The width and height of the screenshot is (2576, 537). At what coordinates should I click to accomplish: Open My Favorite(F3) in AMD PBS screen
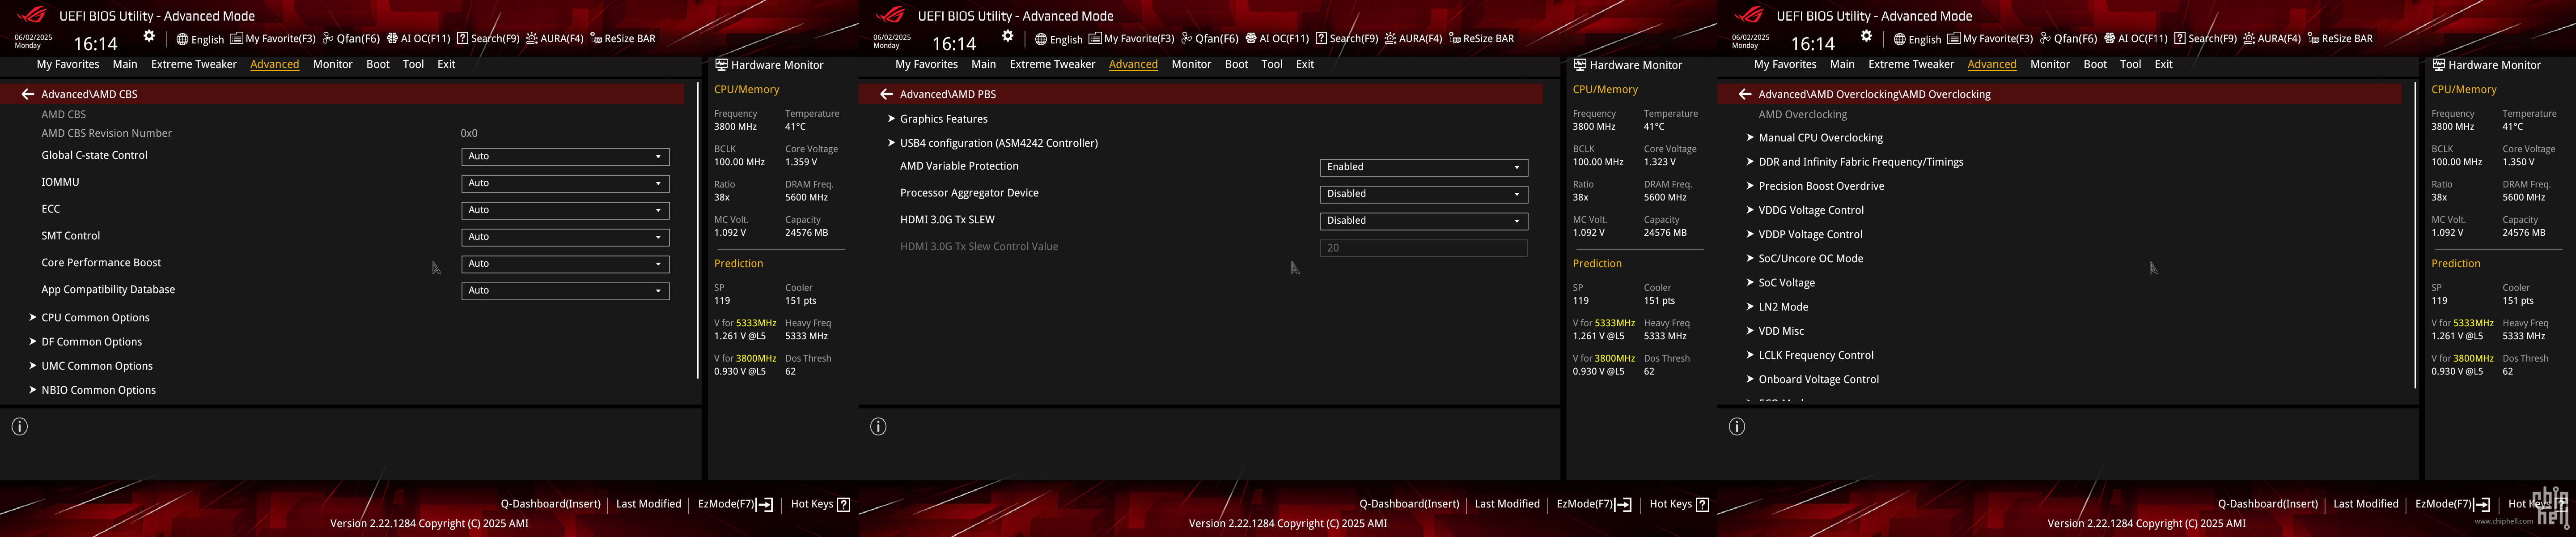[1131, 39]
